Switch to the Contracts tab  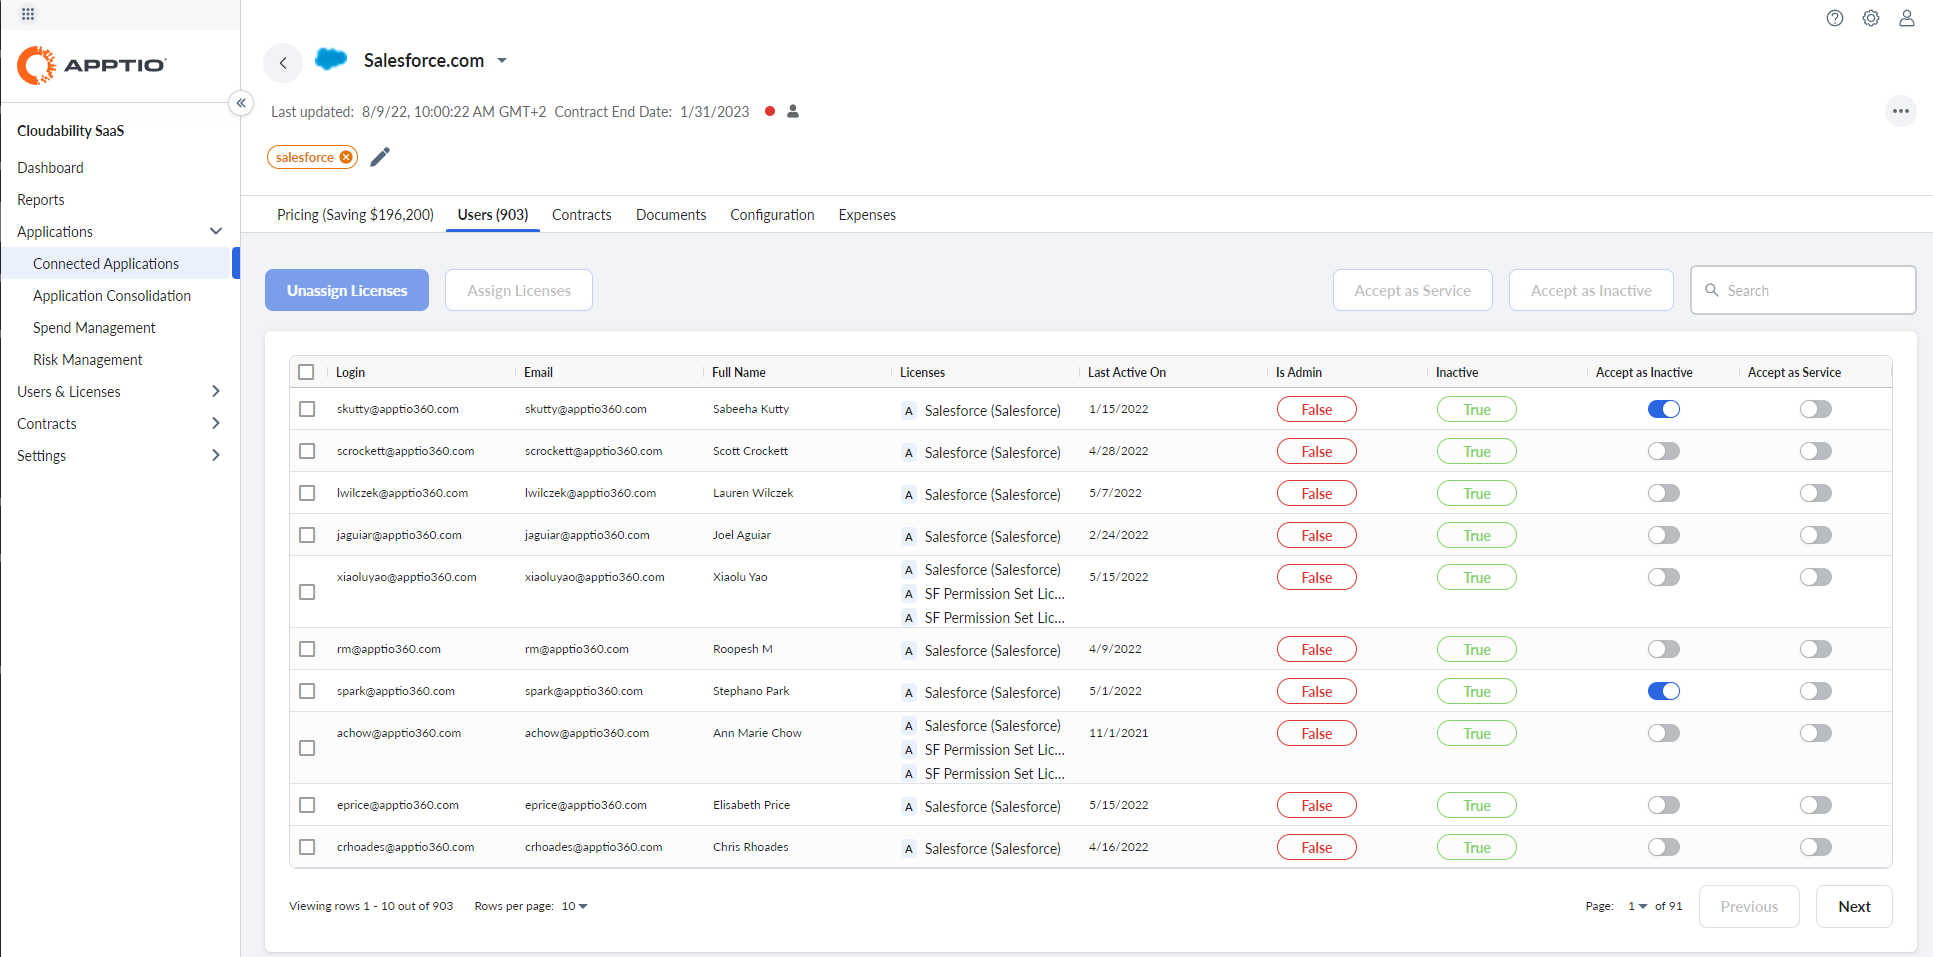[x=581, y=214]
